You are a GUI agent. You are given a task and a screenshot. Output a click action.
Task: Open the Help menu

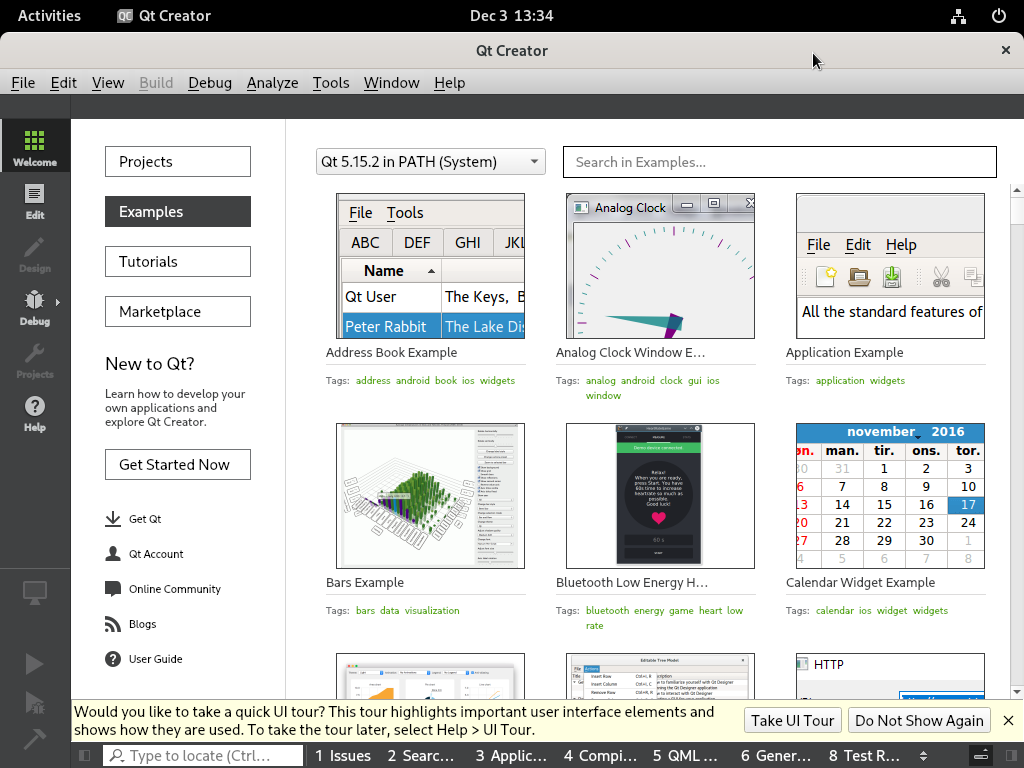449,83
